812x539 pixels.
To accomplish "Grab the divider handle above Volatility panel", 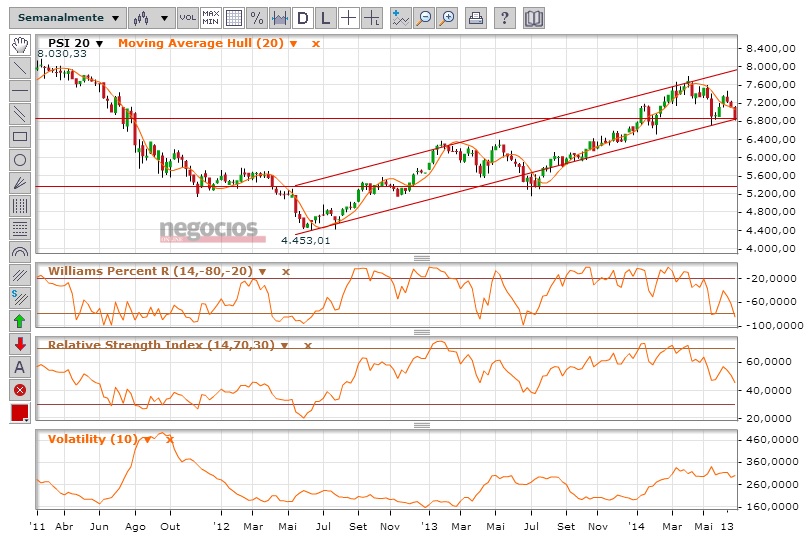I will [422, 425].
